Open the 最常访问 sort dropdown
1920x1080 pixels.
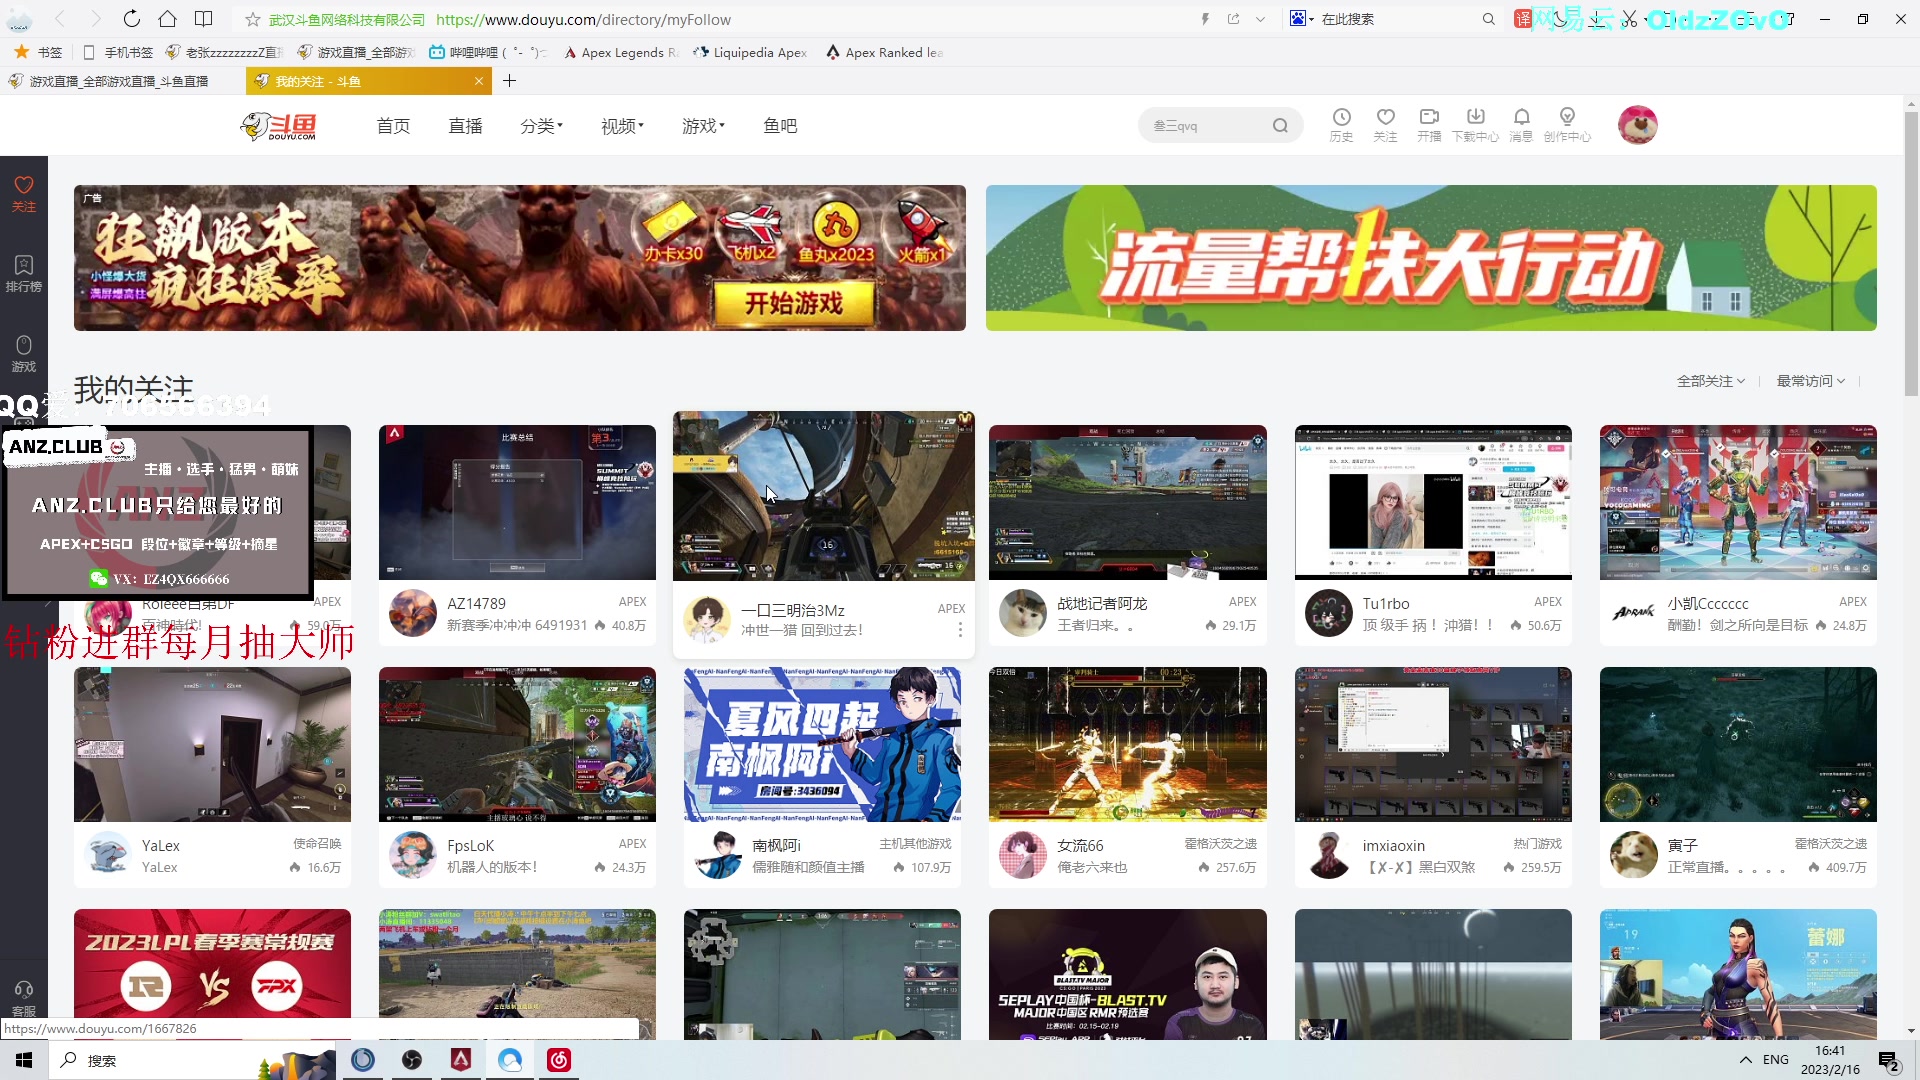1811,381
